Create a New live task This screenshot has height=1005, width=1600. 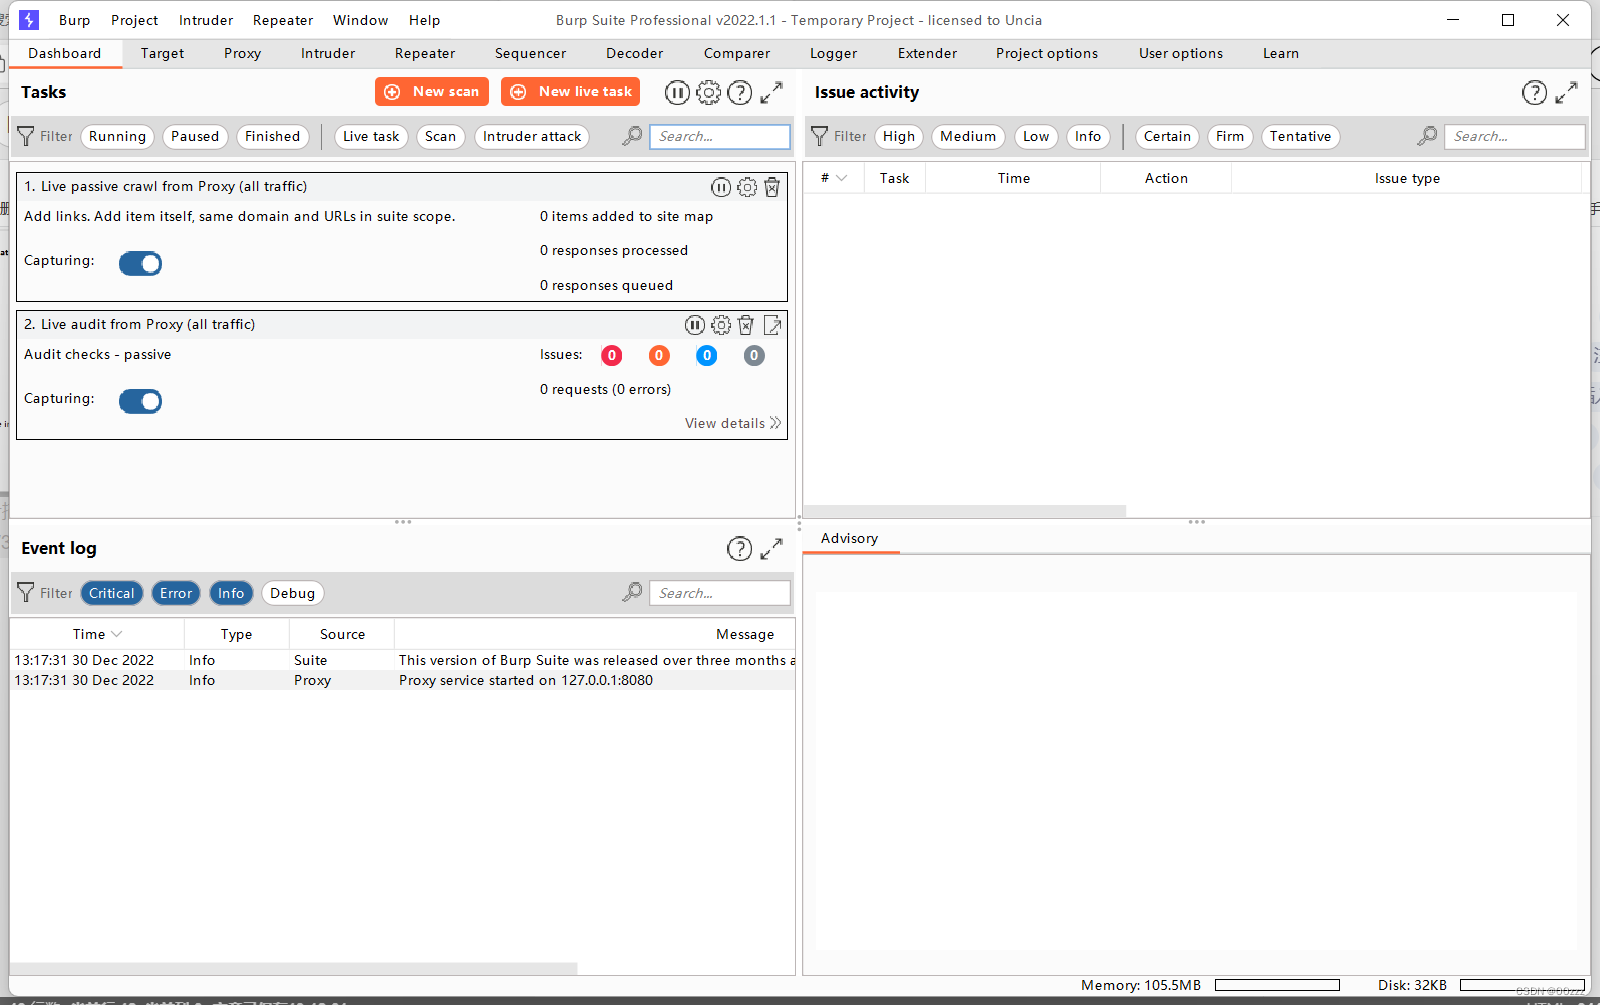coord(571,91)
